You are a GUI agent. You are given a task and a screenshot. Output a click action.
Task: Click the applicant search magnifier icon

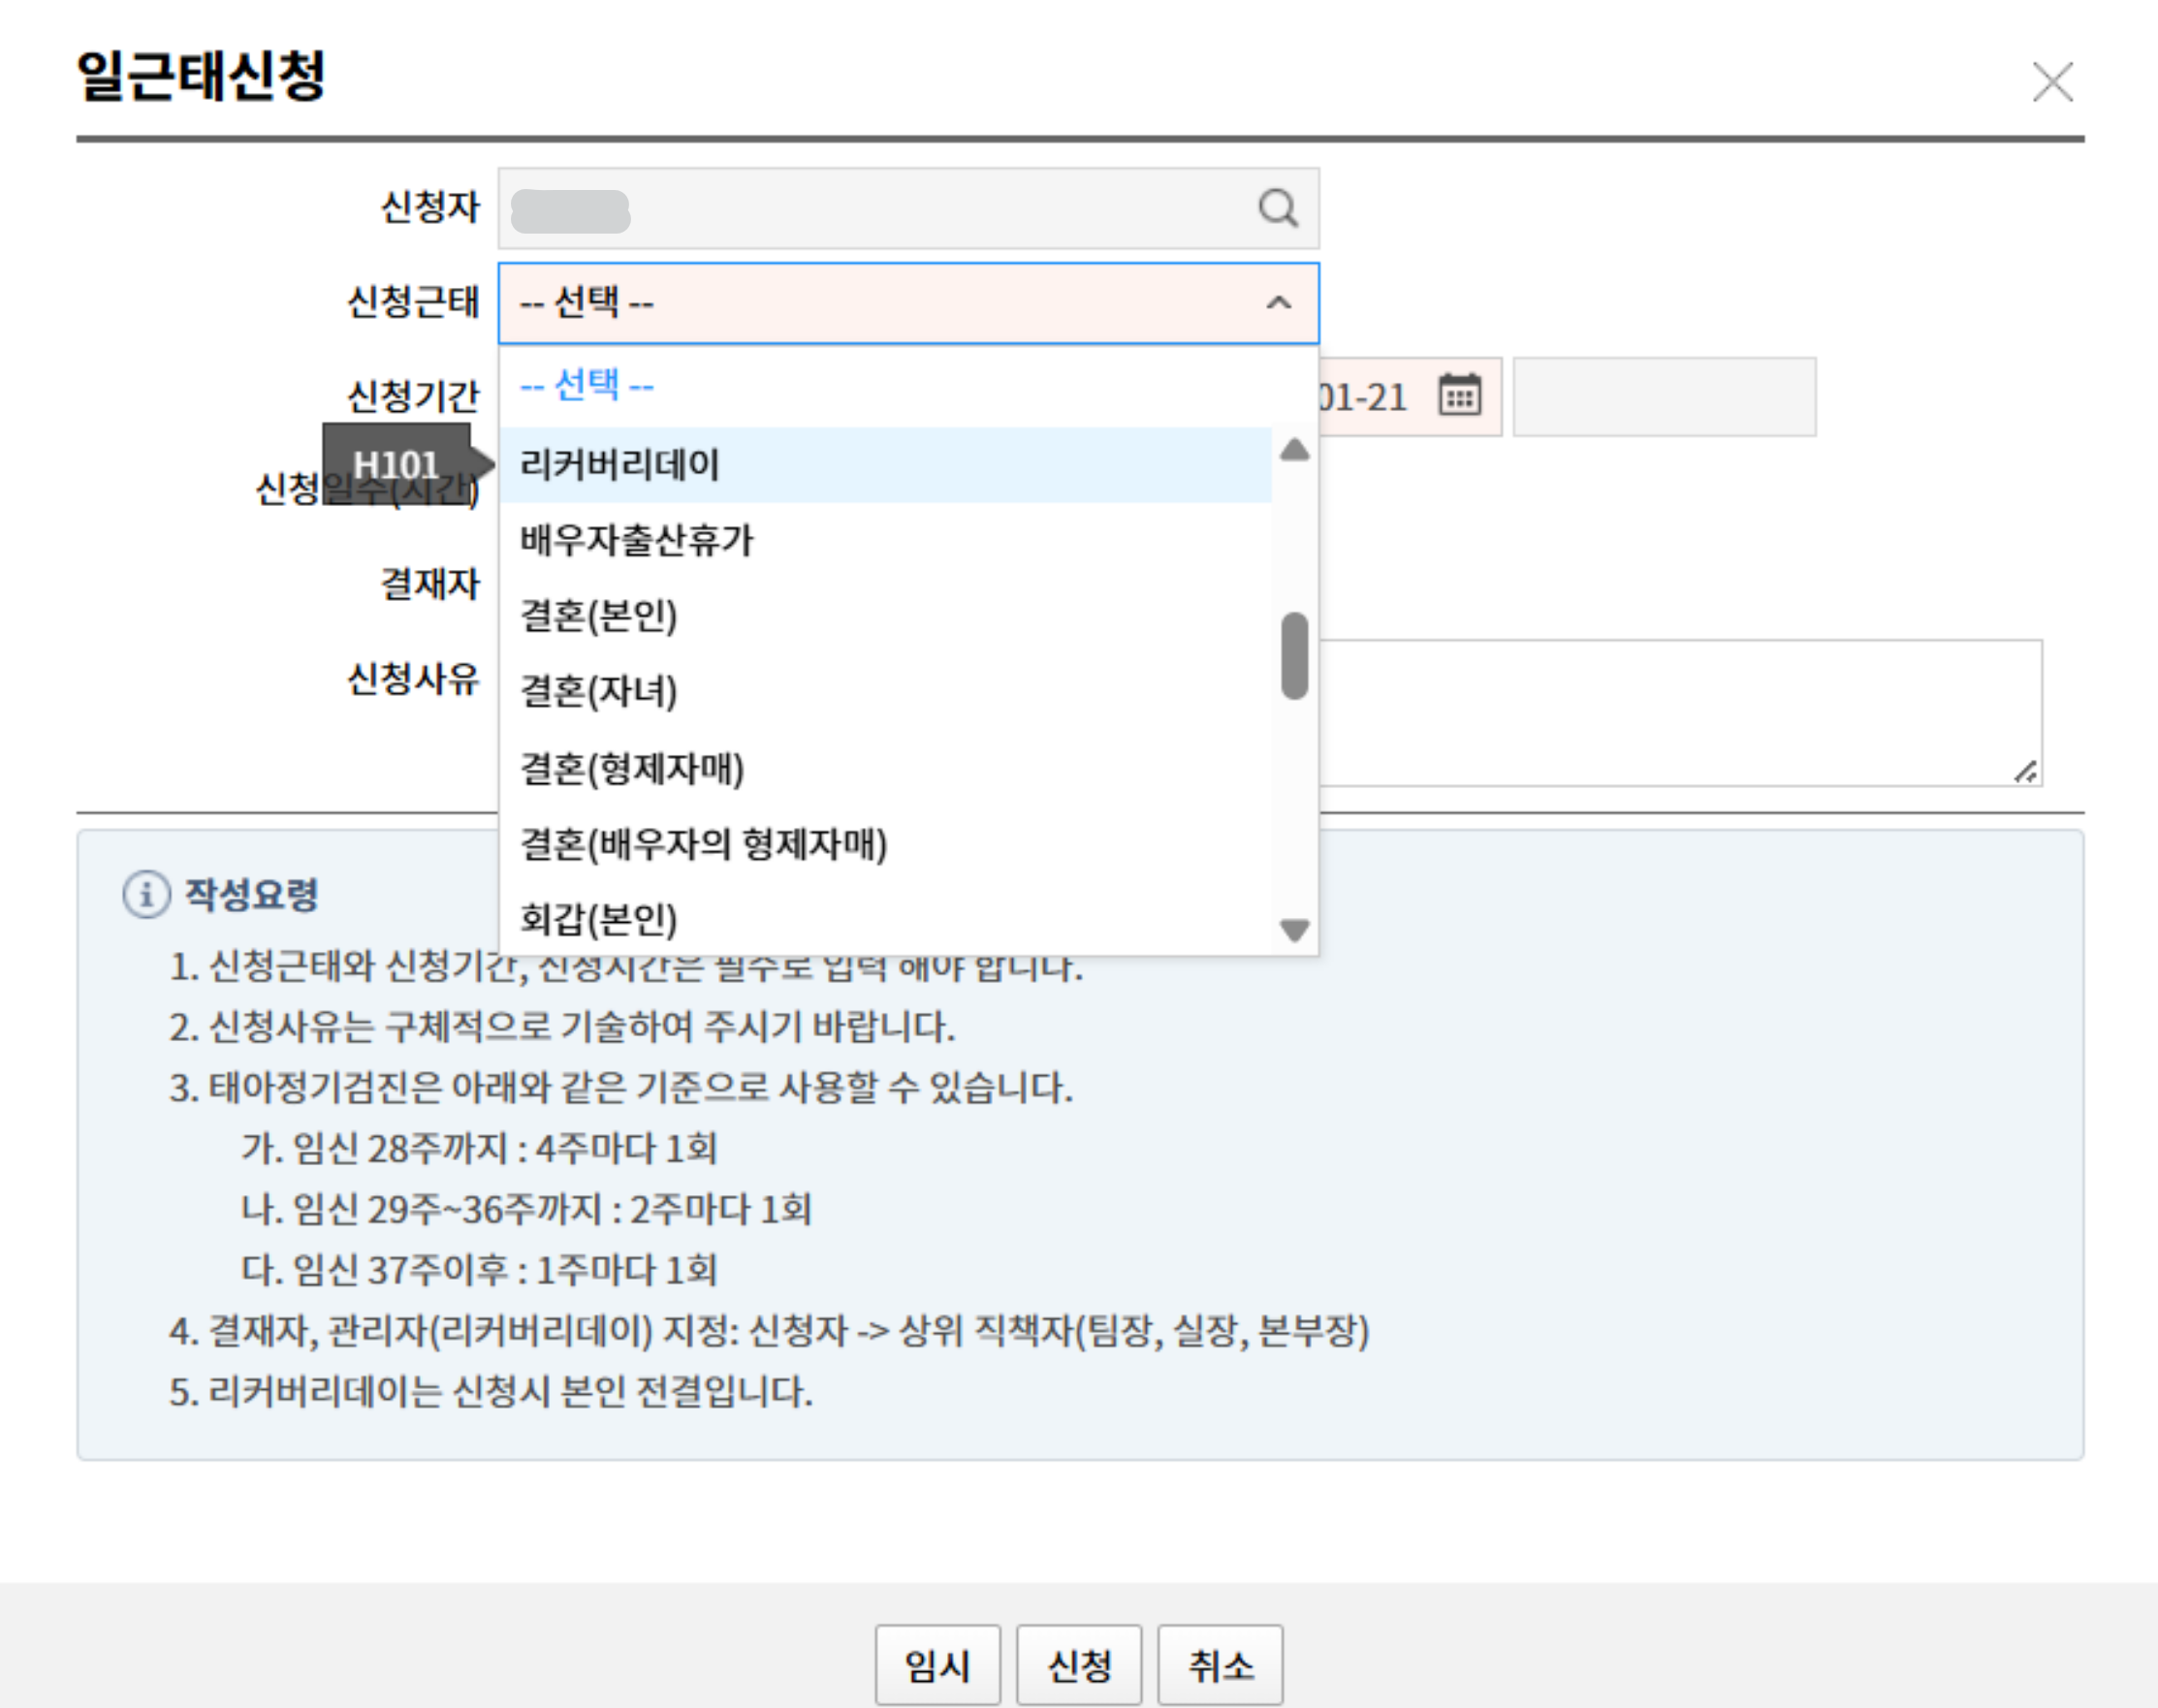[1277, 208]
